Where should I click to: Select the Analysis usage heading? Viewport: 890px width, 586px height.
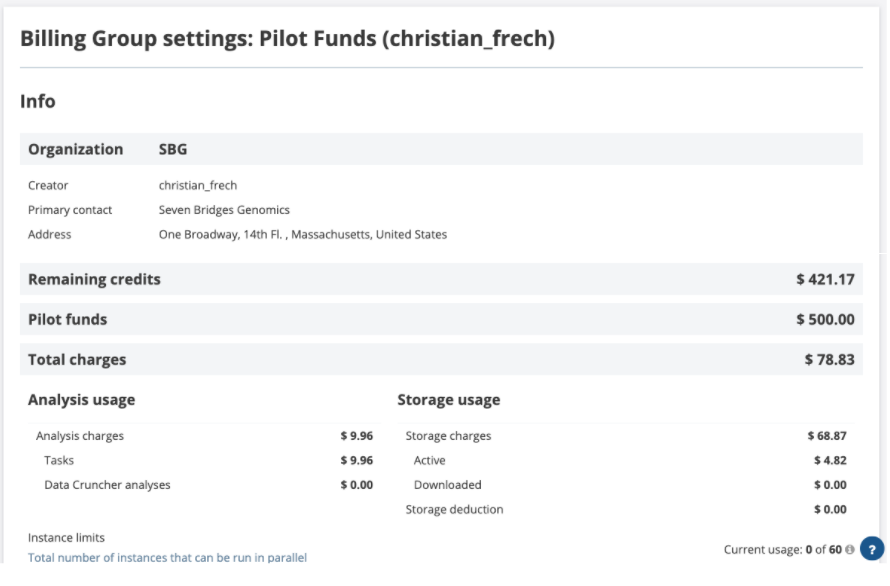point(81,400)
